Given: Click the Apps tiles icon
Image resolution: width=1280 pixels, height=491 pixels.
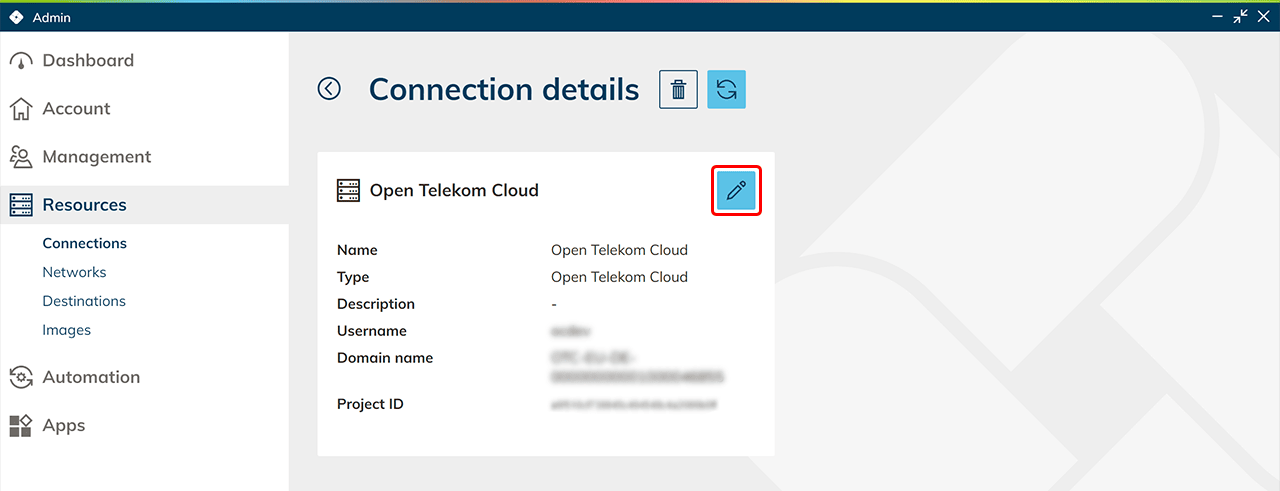Looking at the screenshot, I should [x=21, y=426].
